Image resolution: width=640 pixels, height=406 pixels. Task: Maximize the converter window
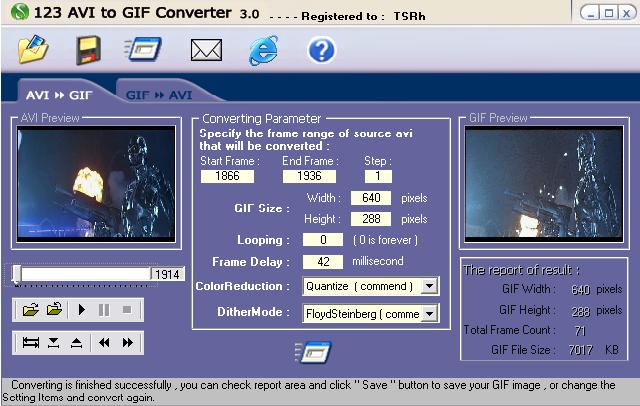(609, 13)
